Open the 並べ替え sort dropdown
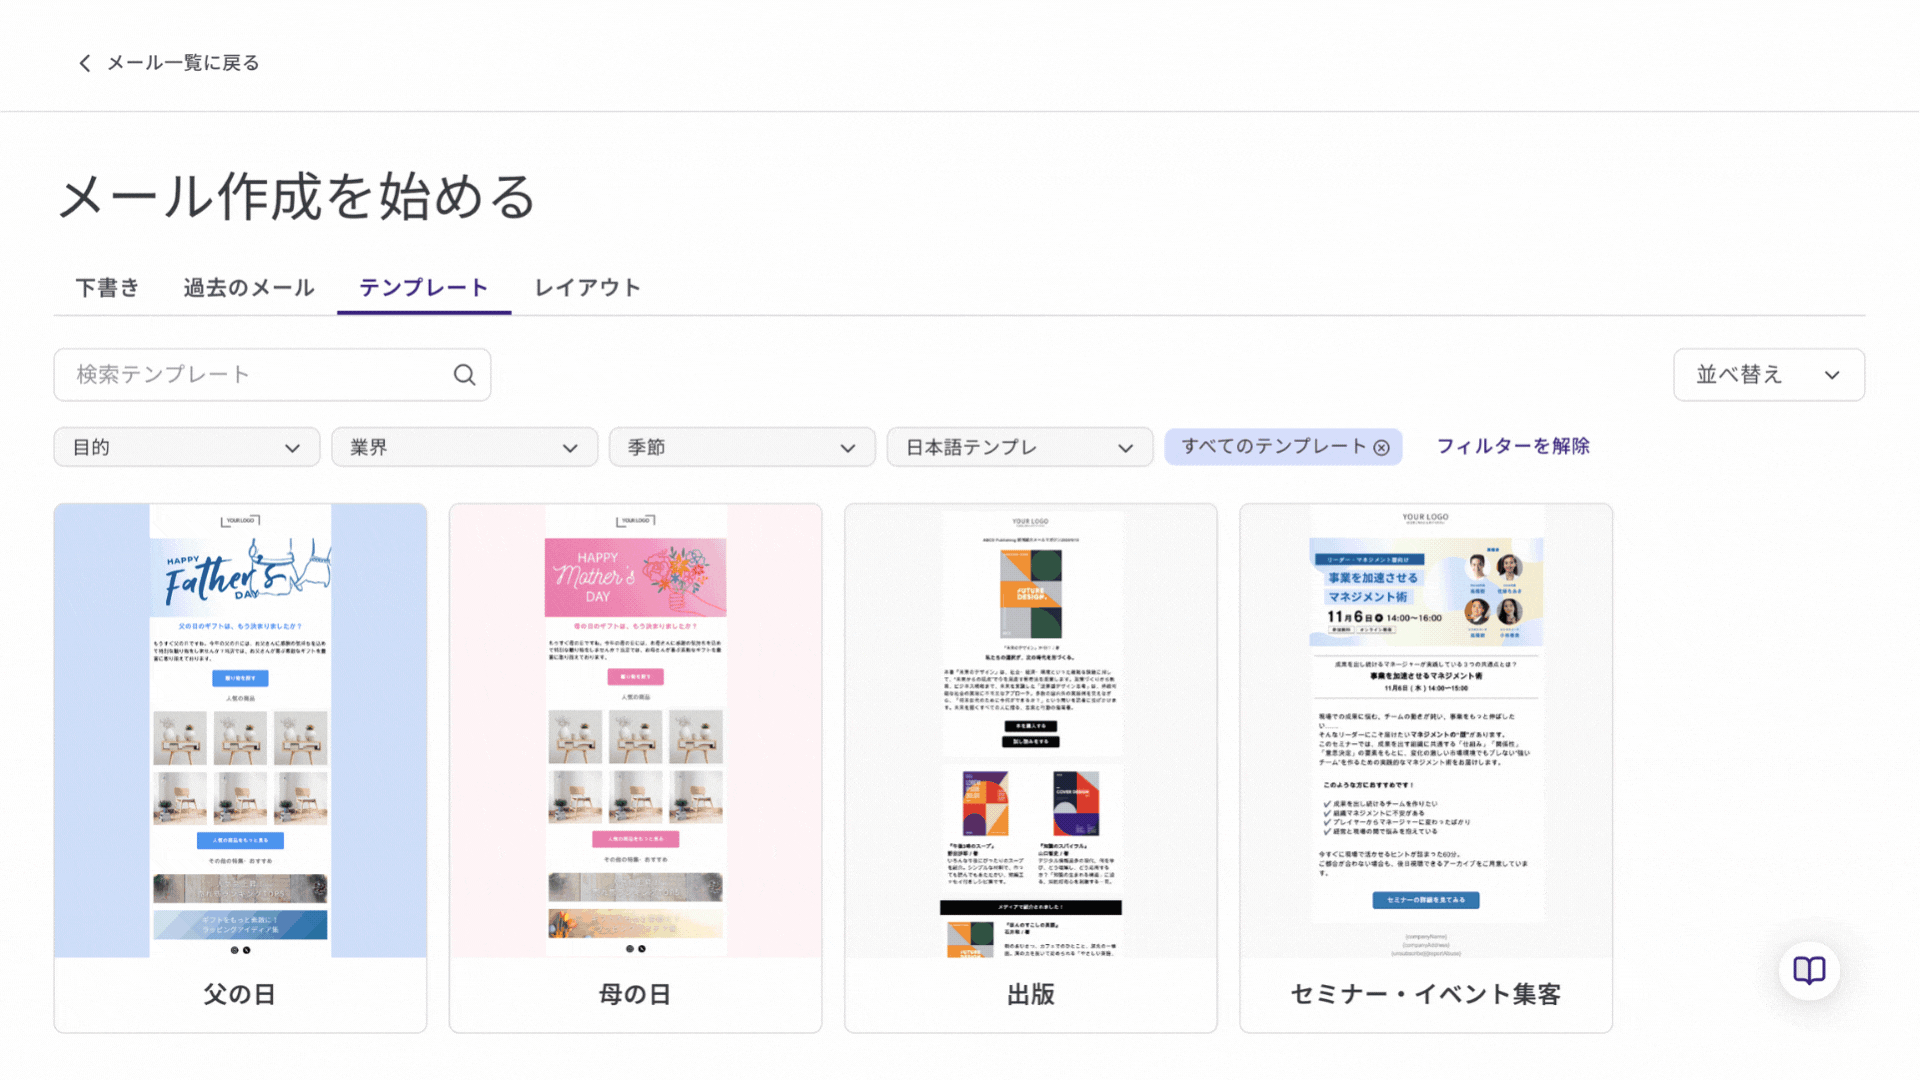This screenshot has width=1920, height=1080. tap(1768, 375)
